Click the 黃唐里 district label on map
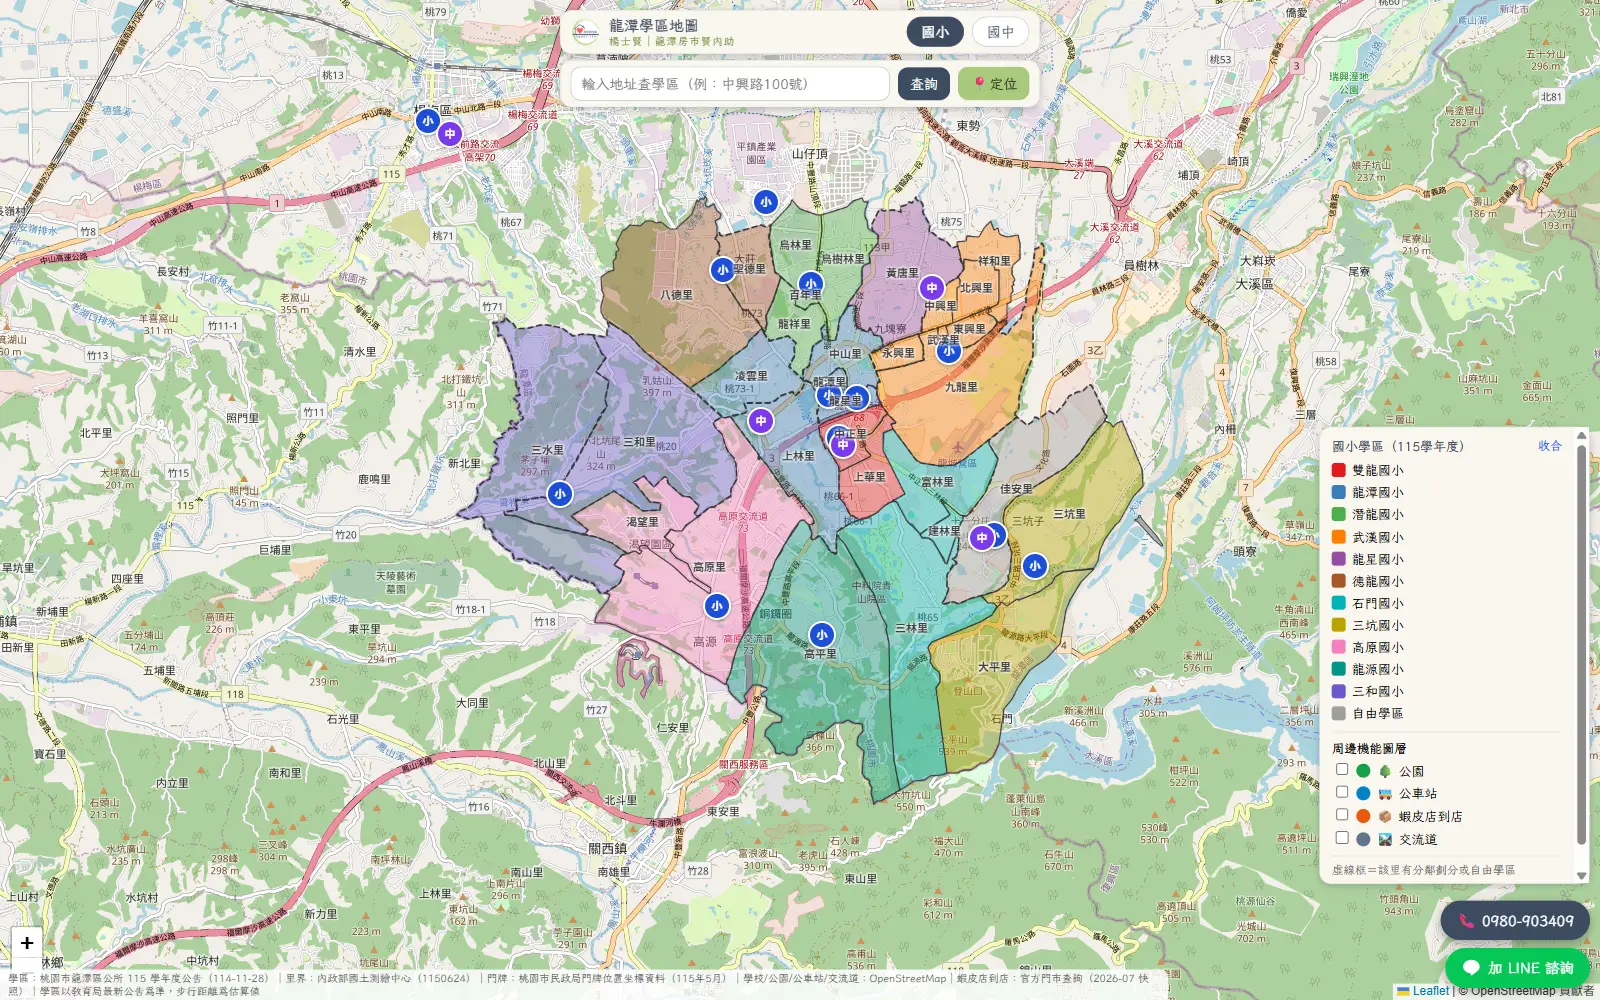This screenshot has width=1600, height=1000. click(x=902, y=273)
